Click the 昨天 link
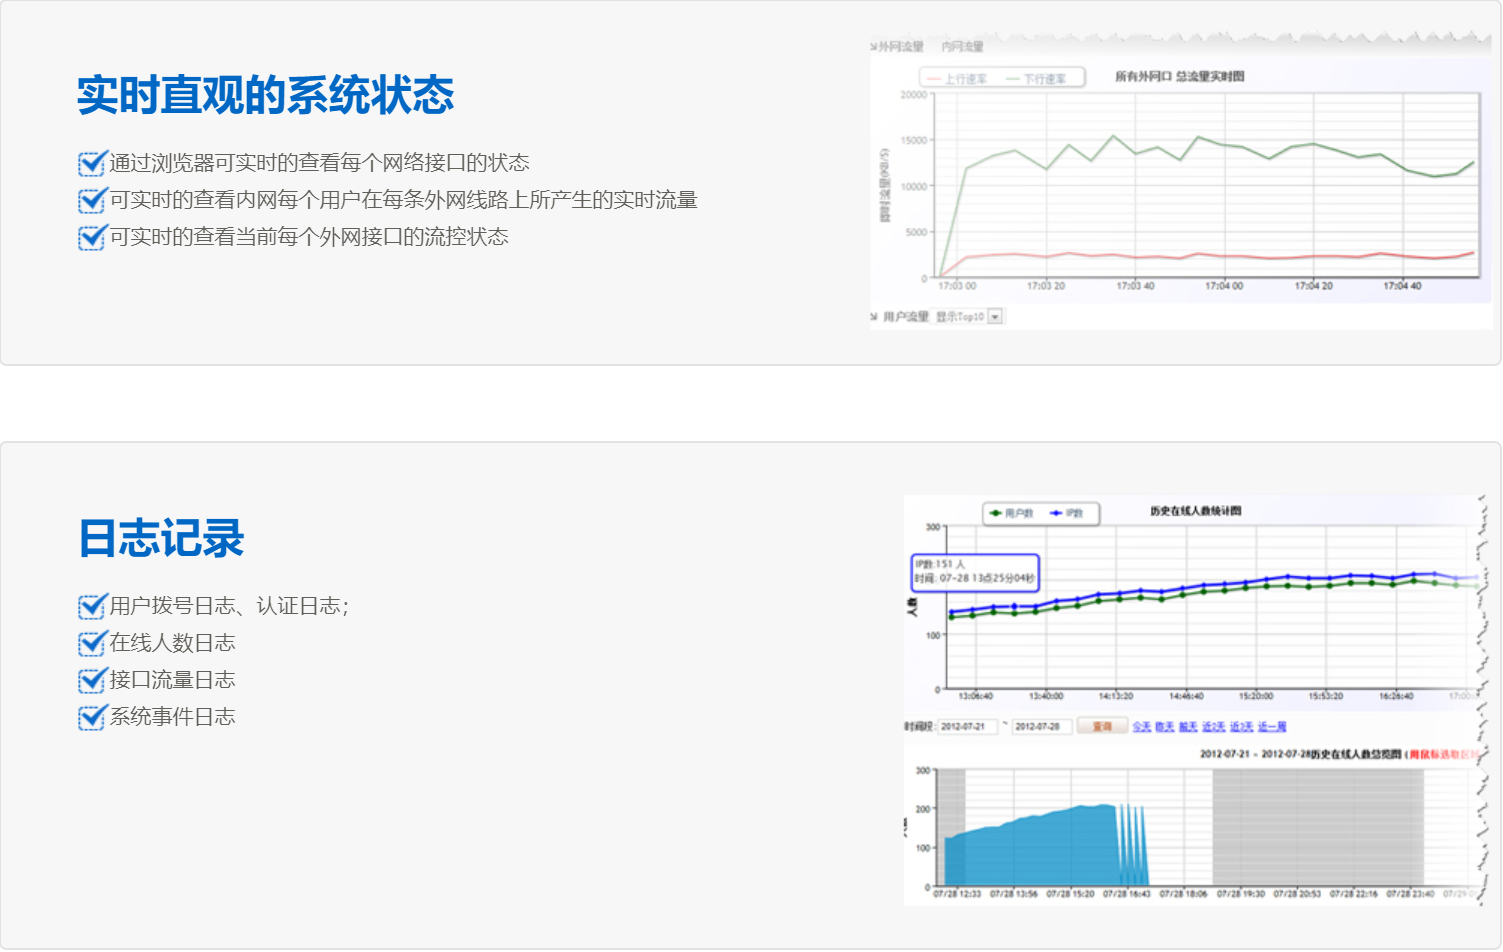This screenshot has height=952, width=1503. click(x=1165, y=727)
